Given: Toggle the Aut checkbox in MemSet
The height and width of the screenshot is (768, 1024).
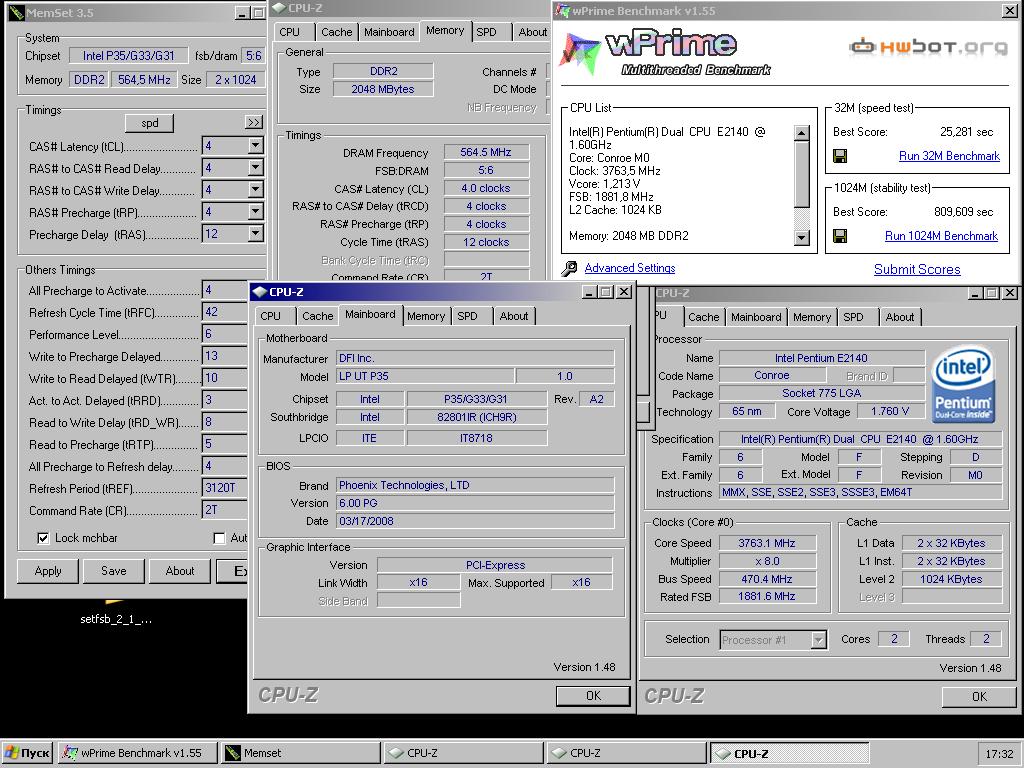Looking at the screenshot, I should (x=219, y=538).
